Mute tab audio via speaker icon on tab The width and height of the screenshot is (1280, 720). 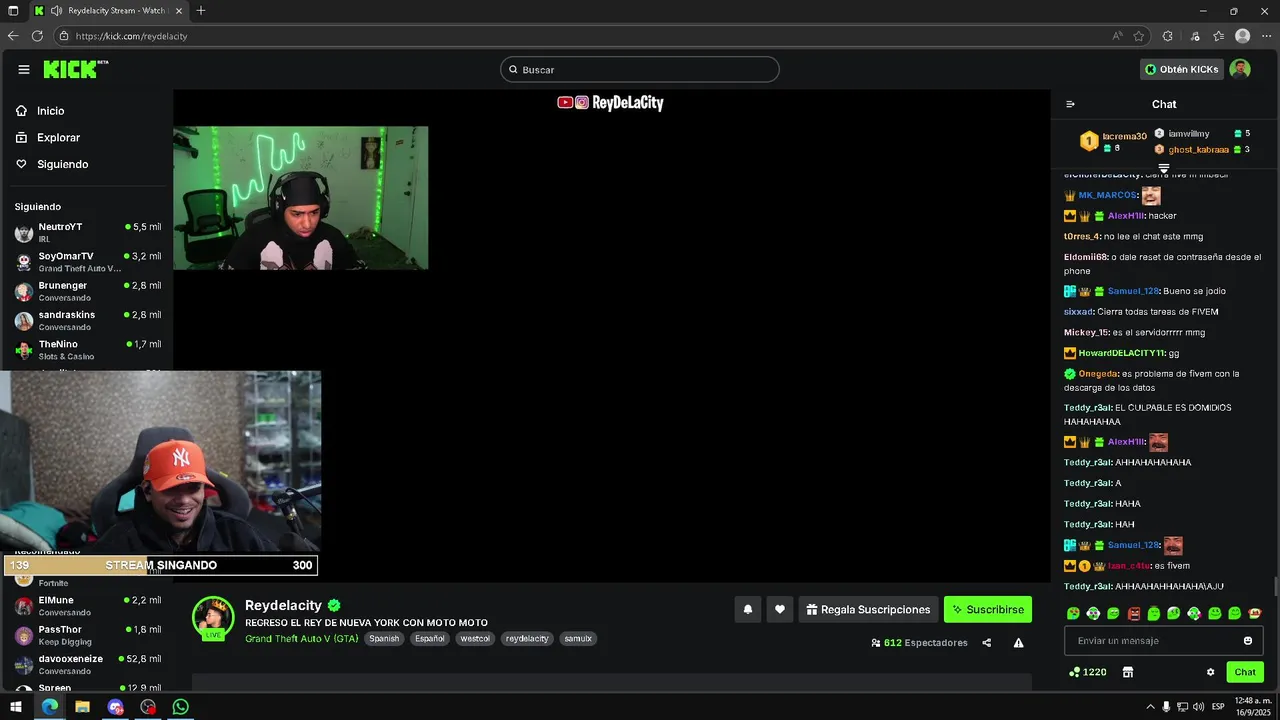click(x=56, y=11)
